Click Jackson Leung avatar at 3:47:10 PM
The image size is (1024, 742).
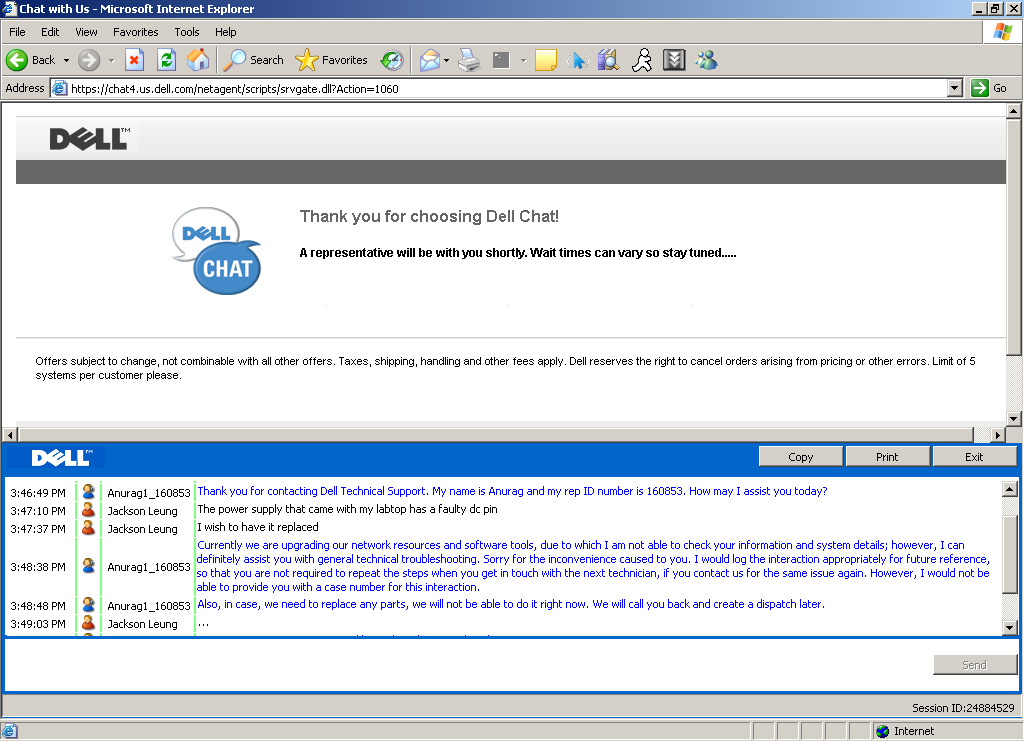click(88, 509)
